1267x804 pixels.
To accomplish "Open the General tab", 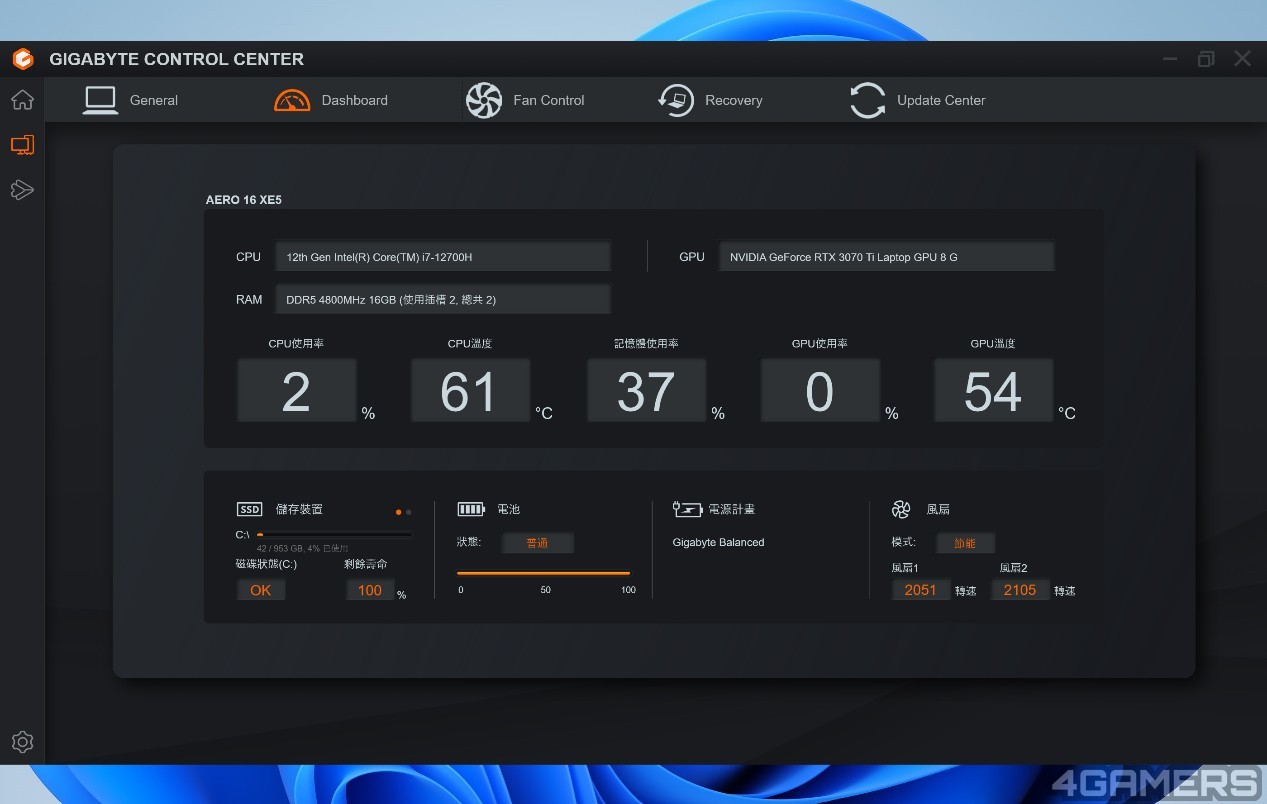I will click(x=130, y=100).
